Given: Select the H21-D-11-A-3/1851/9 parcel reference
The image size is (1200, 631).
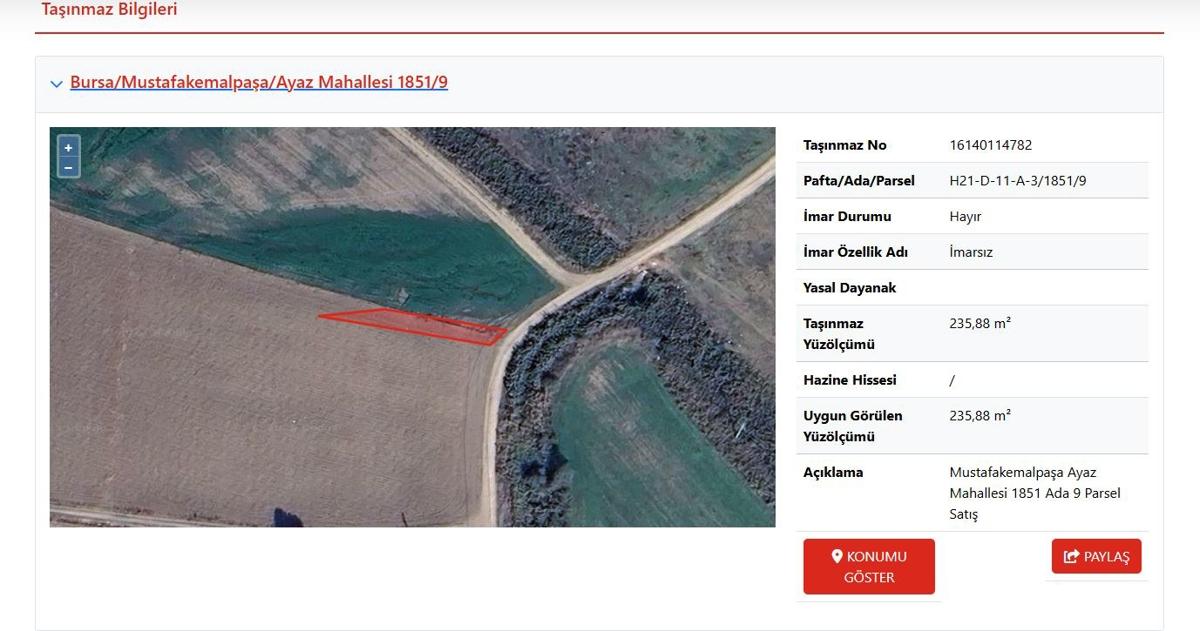Looking at the screenshot, I should (x=1017, y=181).
